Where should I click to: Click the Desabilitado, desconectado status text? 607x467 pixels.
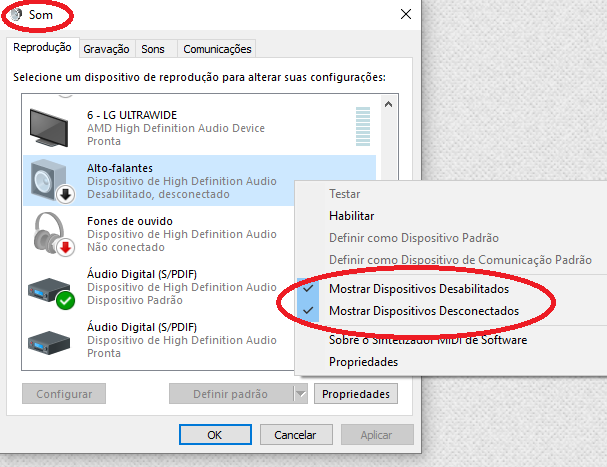click(x=158, y=194)
